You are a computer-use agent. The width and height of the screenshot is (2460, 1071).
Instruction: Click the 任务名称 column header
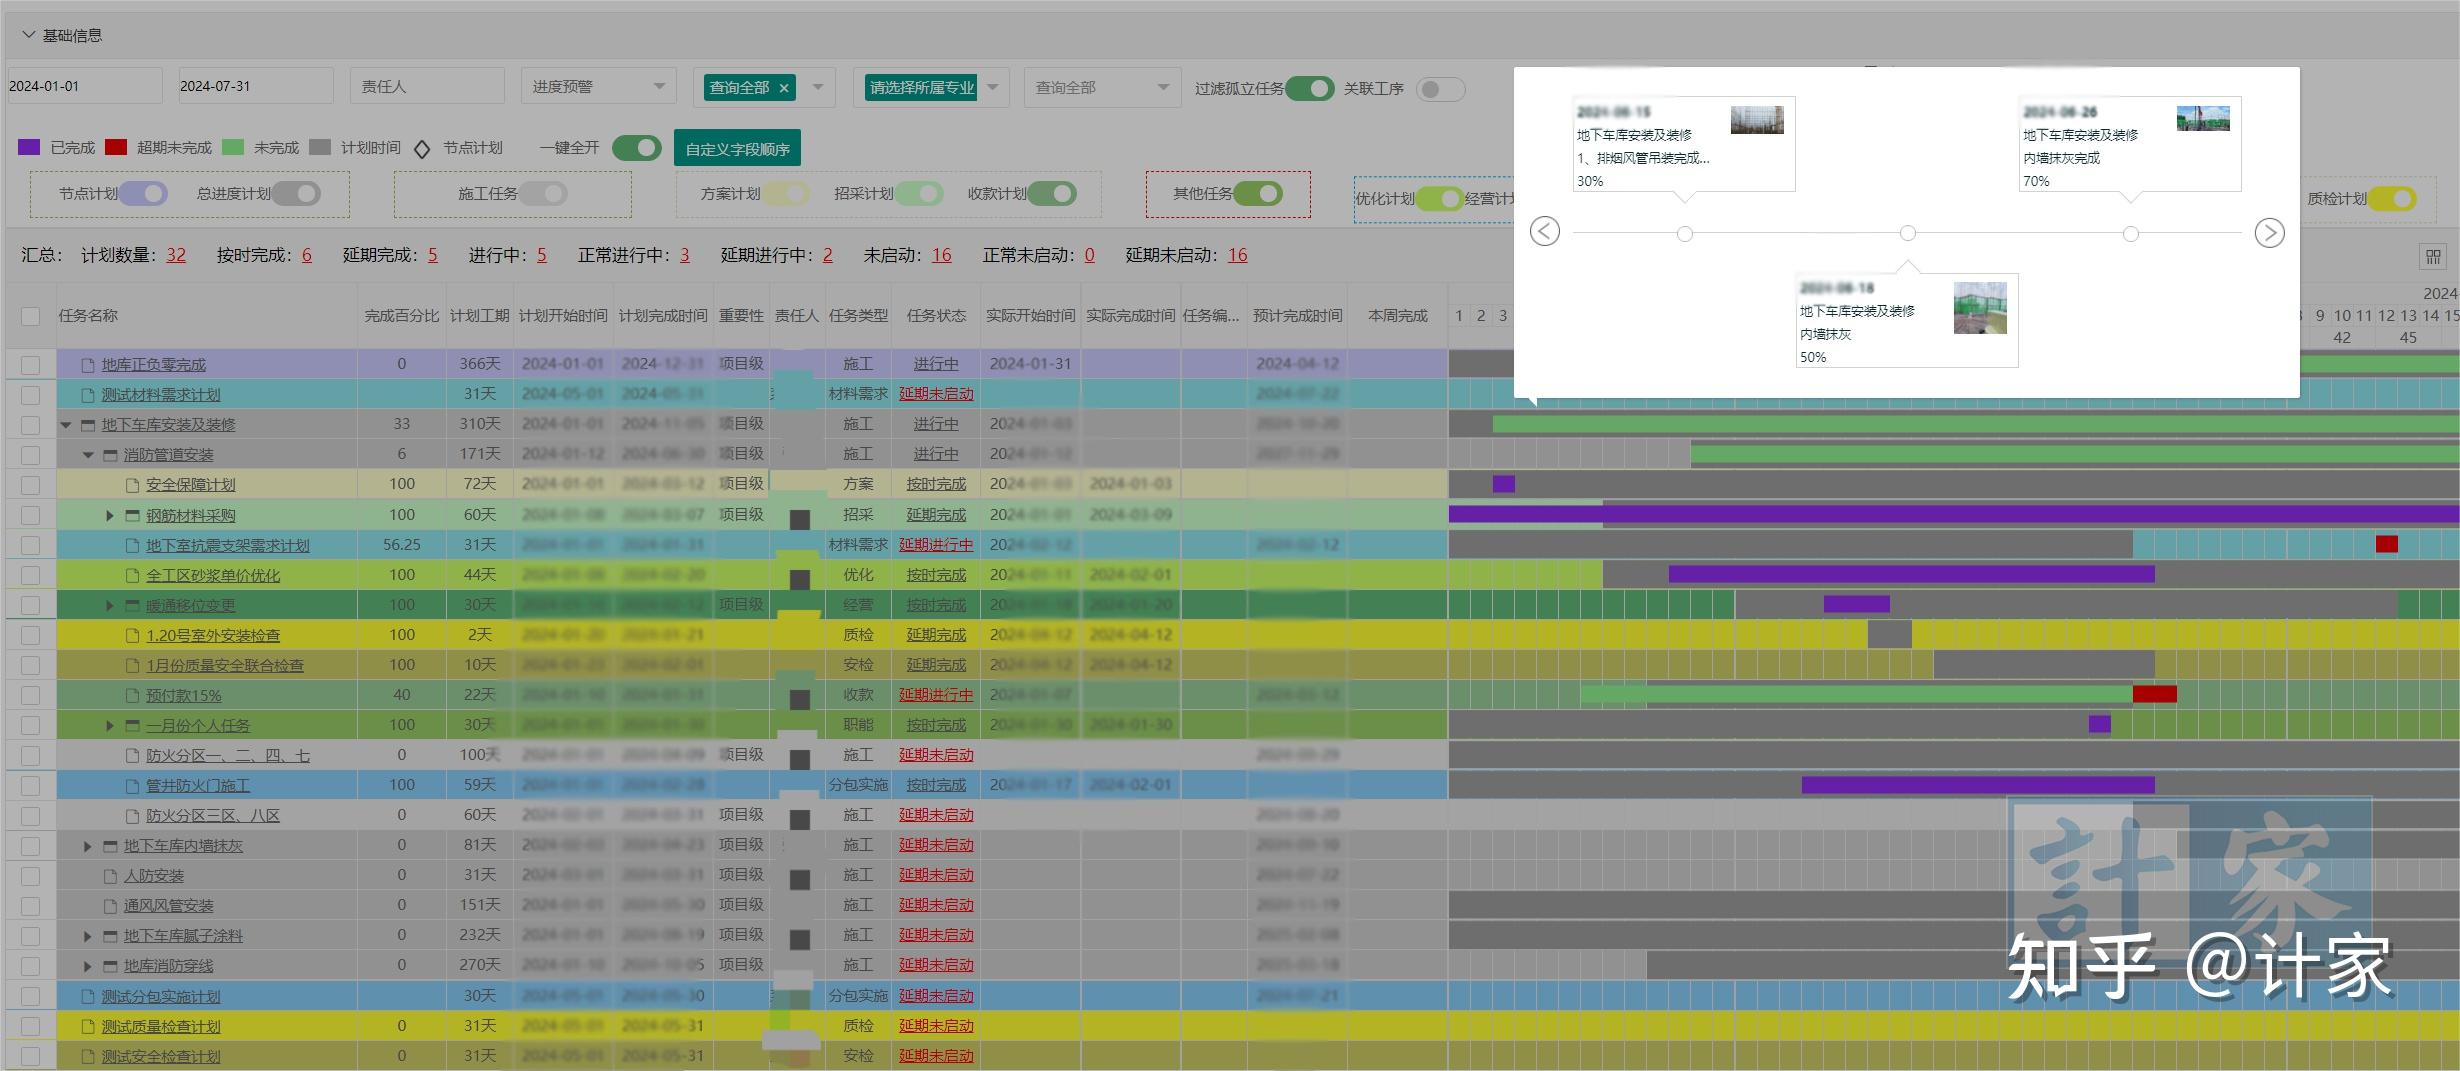tap(88, 316)
